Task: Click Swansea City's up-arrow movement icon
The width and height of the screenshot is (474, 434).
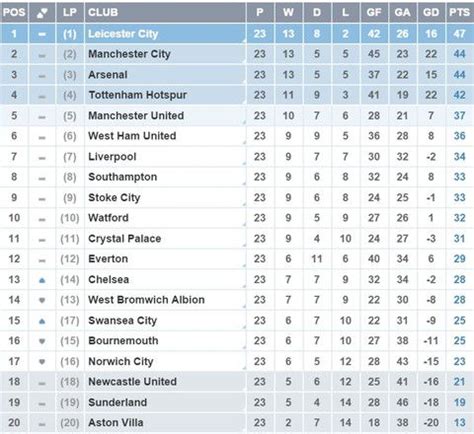Action: [x=42, y=321]
